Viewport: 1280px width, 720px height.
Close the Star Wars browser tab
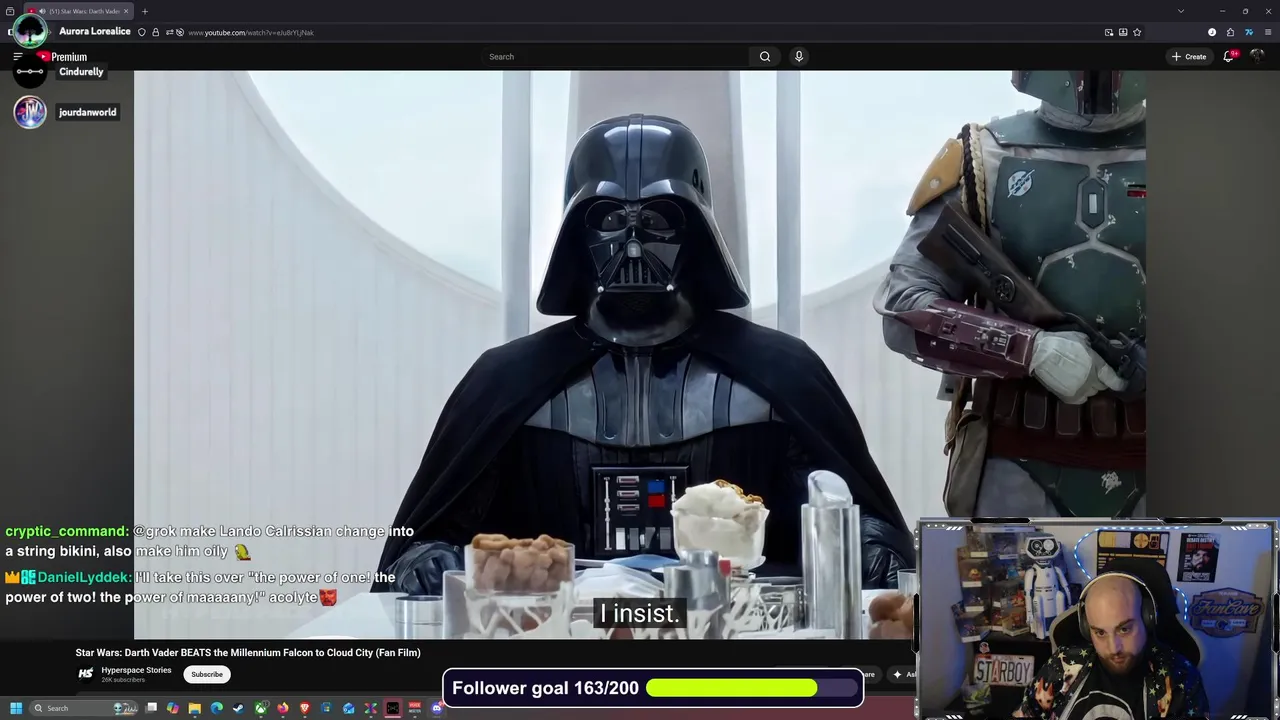pos(126,11)
